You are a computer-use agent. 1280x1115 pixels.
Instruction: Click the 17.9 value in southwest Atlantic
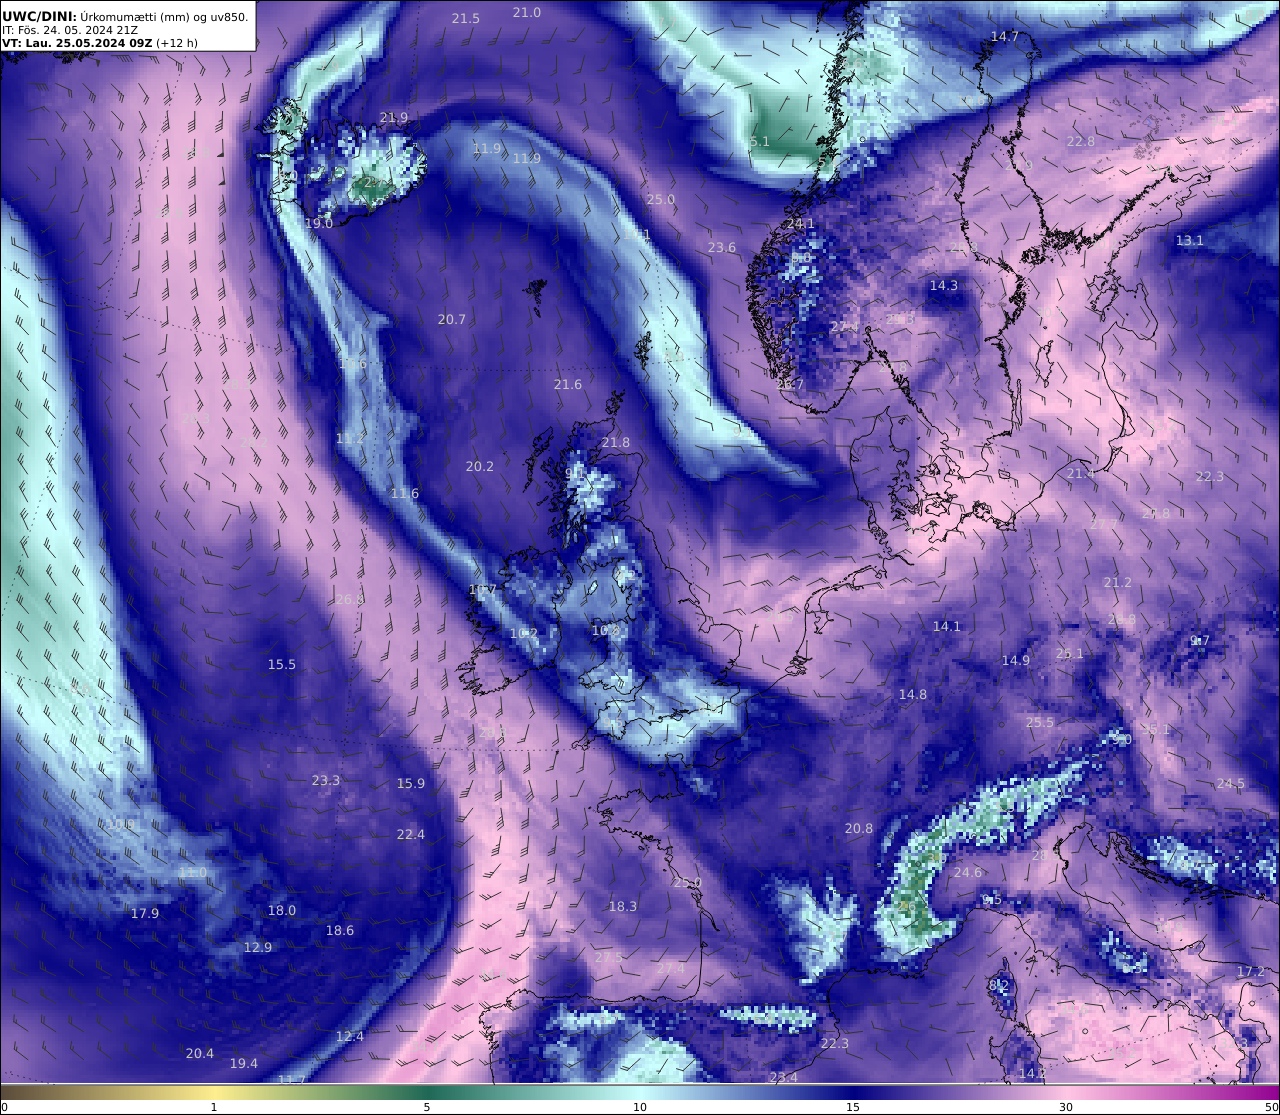tap(145, 913)
